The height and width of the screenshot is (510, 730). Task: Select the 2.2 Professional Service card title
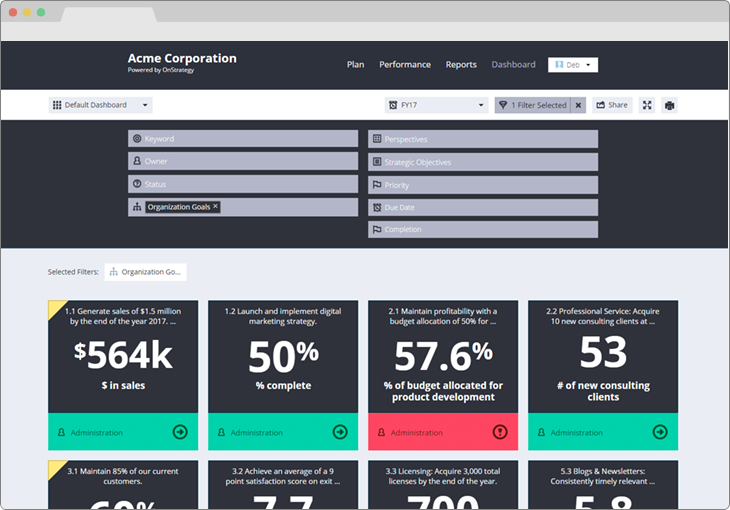coord(603,316)
